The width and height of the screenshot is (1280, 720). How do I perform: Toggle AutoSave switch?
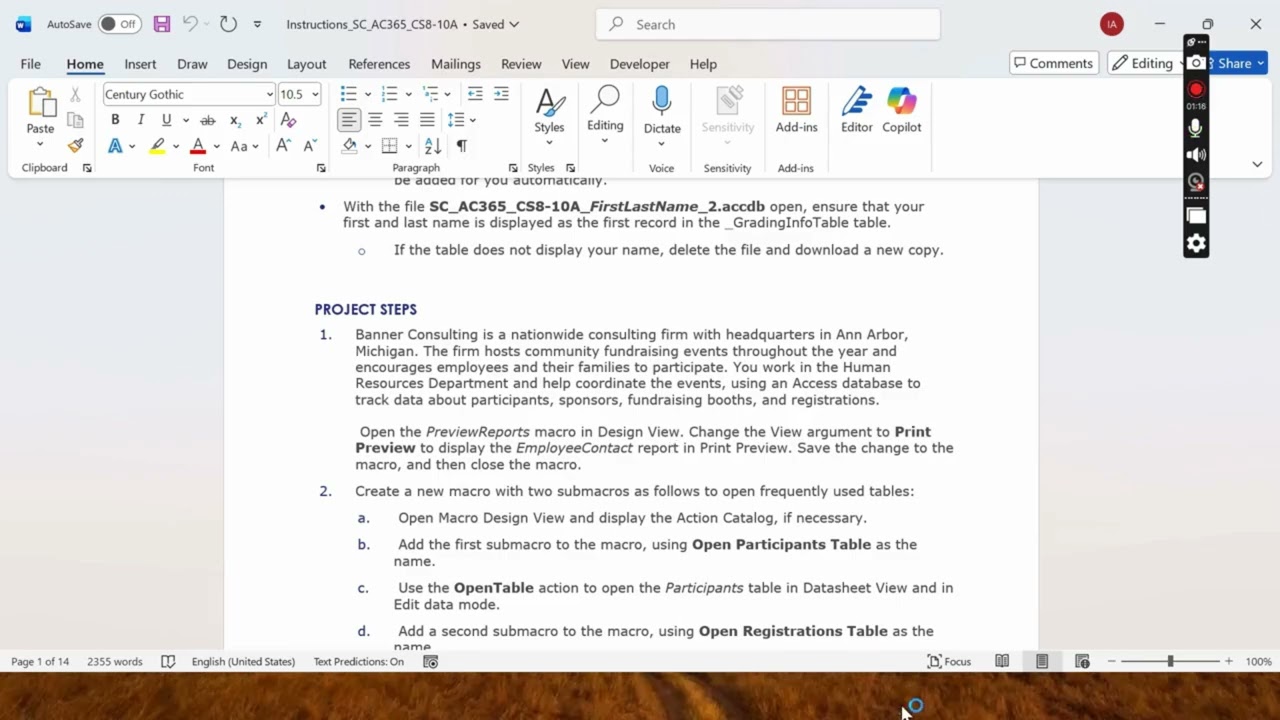click(x=119, y=24)
